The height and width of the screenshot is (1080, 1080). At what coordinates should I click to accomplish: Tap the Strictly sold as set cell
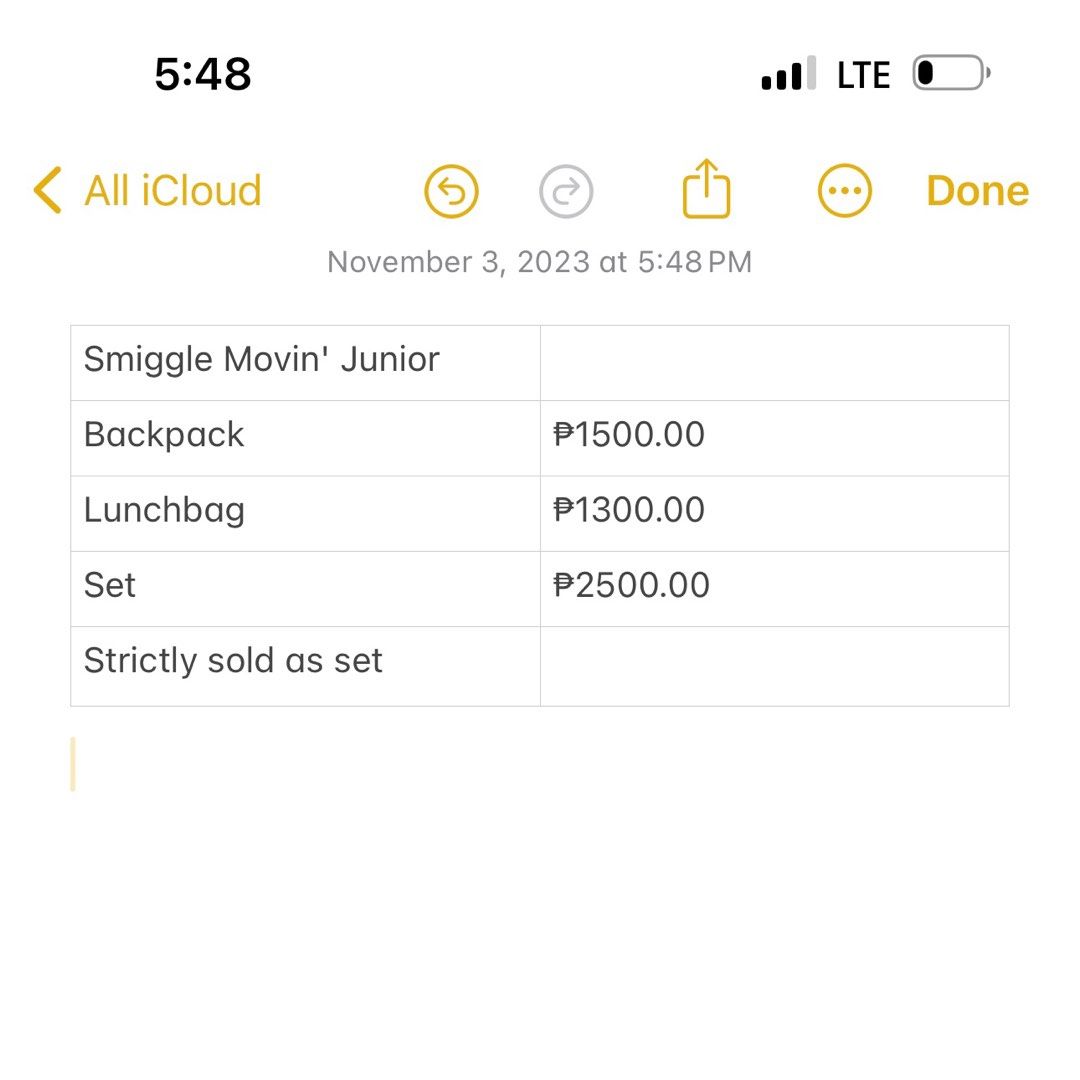pos(234,661)
